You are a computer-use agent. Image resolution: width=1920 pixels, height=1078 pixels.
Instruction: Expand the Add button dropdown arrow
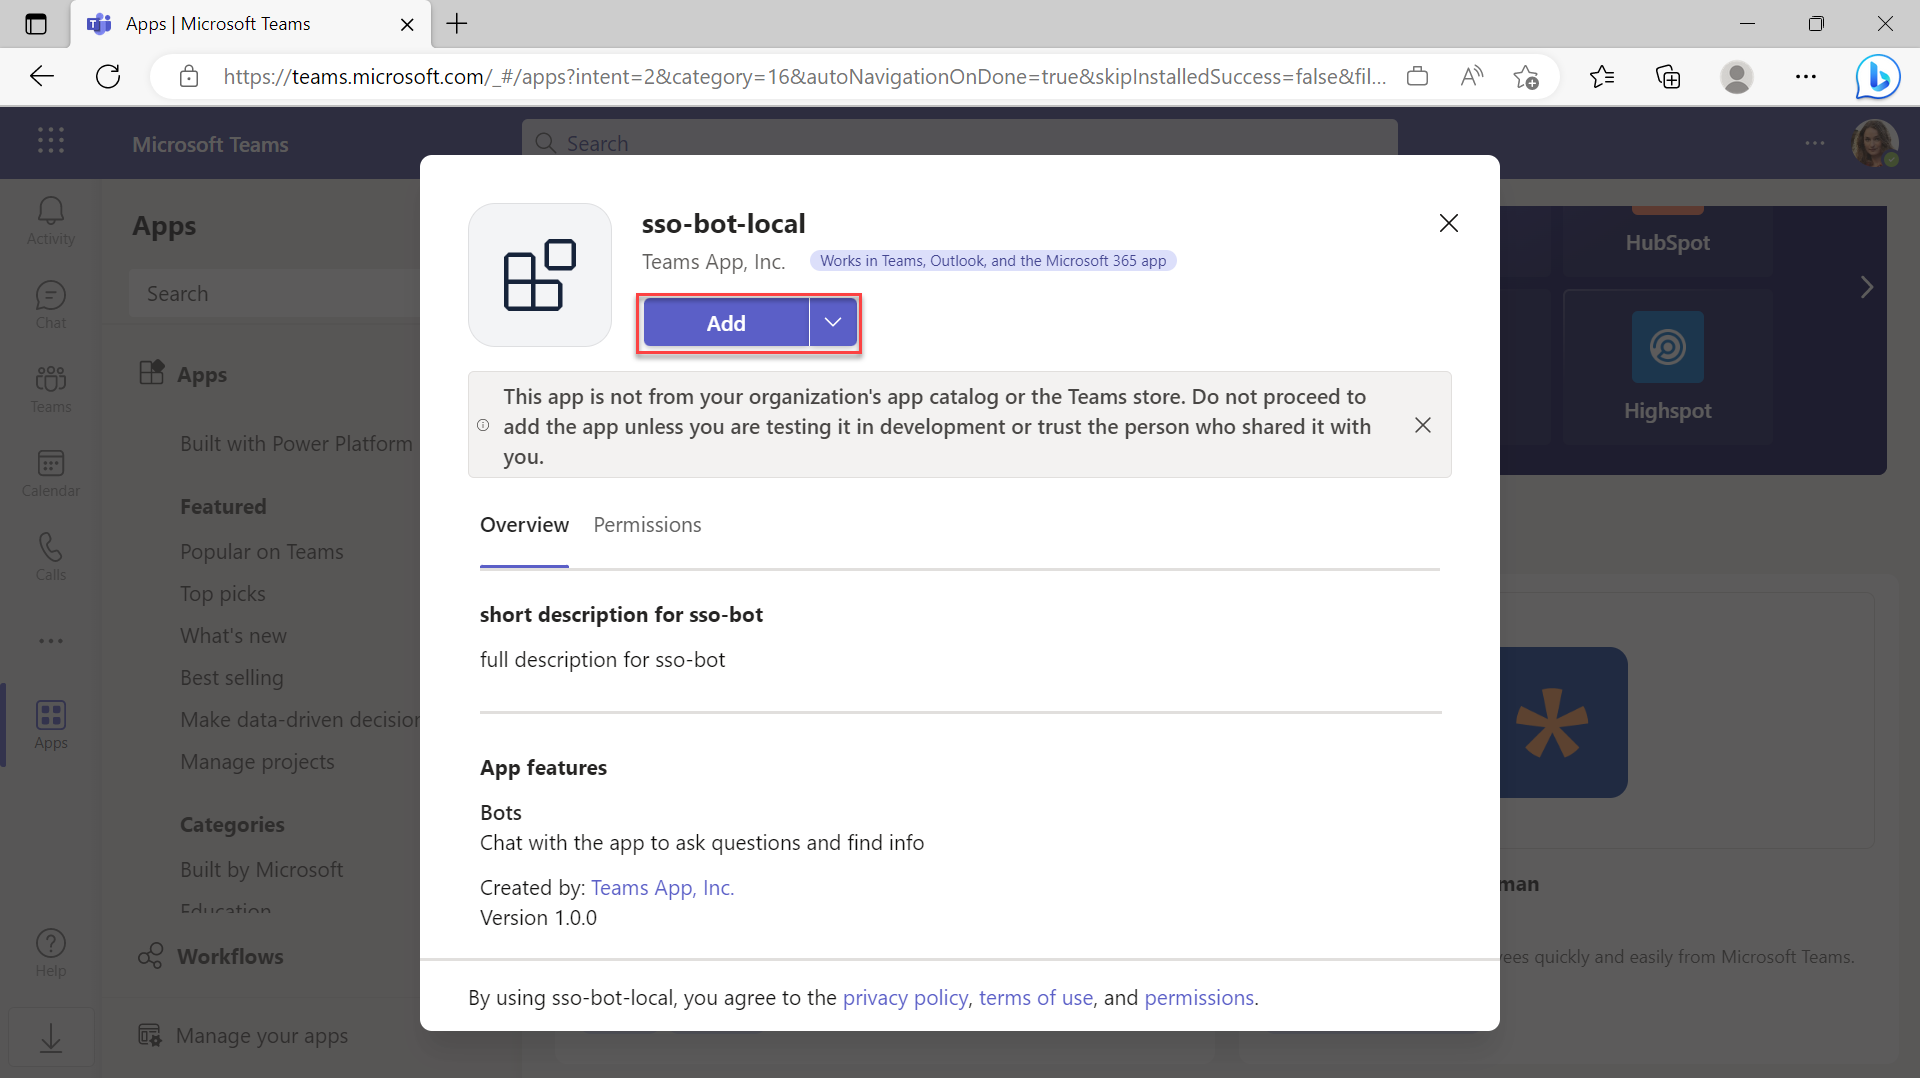coord(833,323)
